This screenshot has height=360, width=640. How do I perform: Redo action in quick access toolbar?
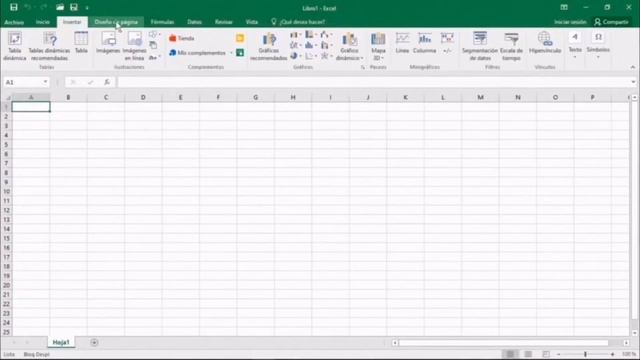click(x=43, y=7)
